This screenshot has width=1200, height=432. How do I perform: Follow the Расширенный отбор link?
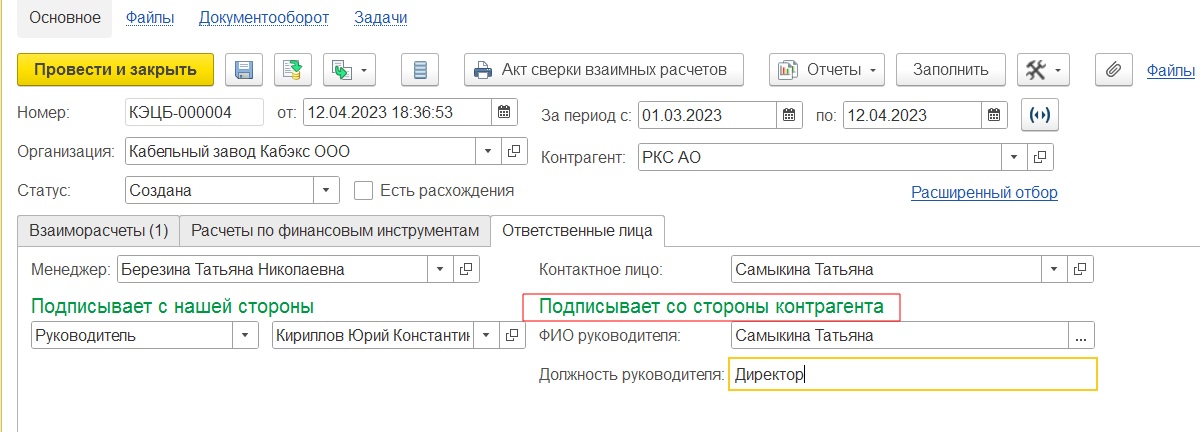point(984,192)
